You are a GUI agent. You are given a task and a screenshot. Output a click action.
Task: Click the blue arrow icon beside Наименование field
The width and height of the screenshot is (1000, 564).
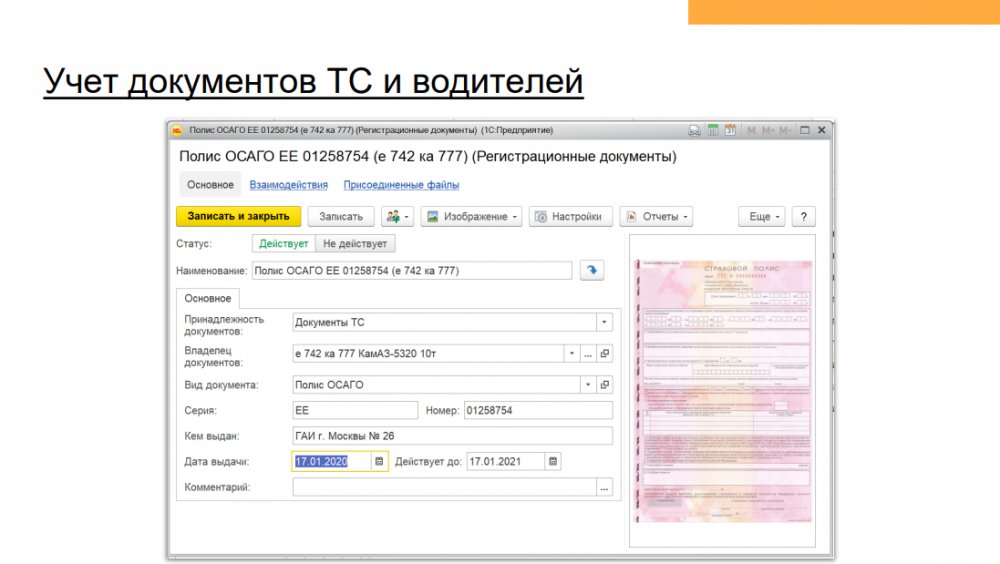(x=592, y=270)
